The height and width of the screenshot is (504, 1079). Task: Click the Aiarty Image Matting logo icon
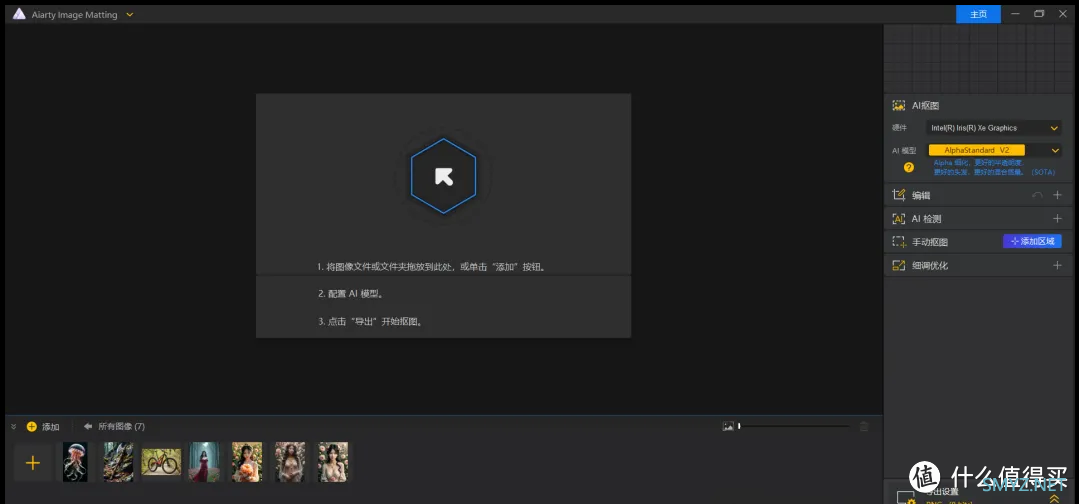pos(19,14)
